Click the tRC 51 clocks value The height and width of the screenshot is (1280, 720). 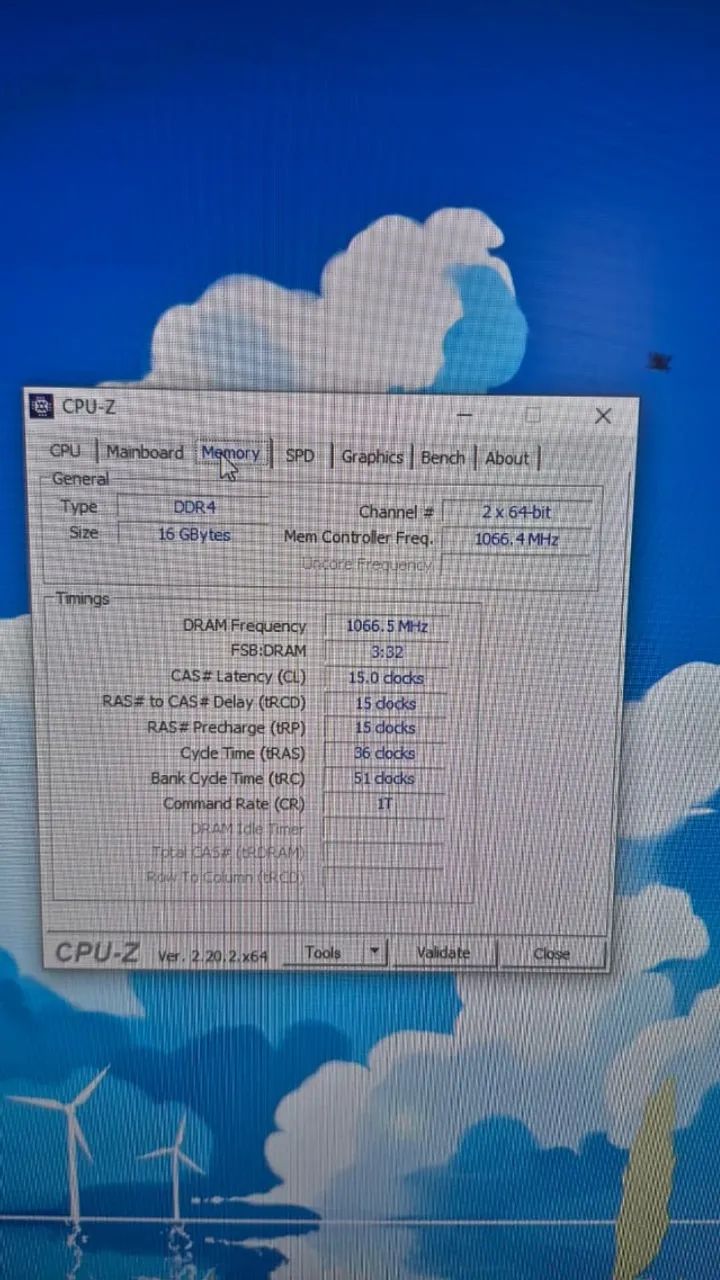click(385, 778)
